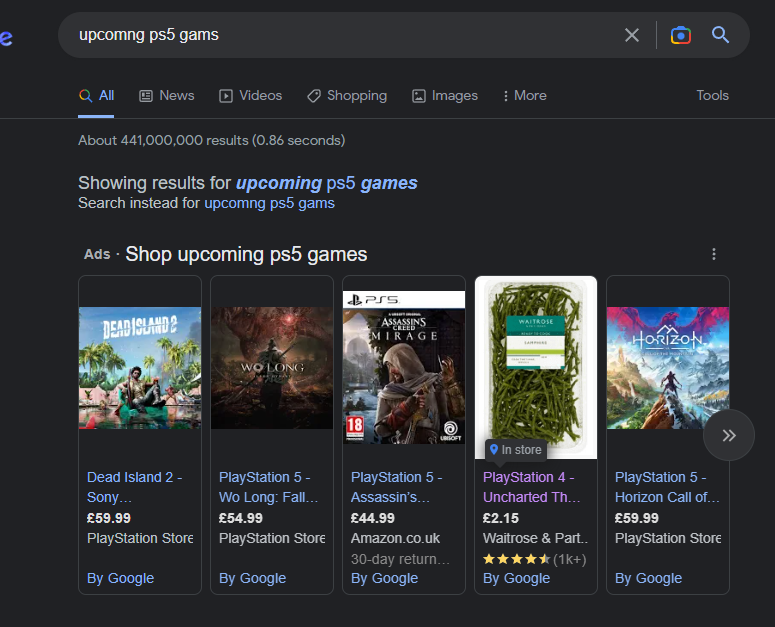Viewport: 775px width, 627px height.
Task: Open the Tools button
Action: (x=712, y=95)
